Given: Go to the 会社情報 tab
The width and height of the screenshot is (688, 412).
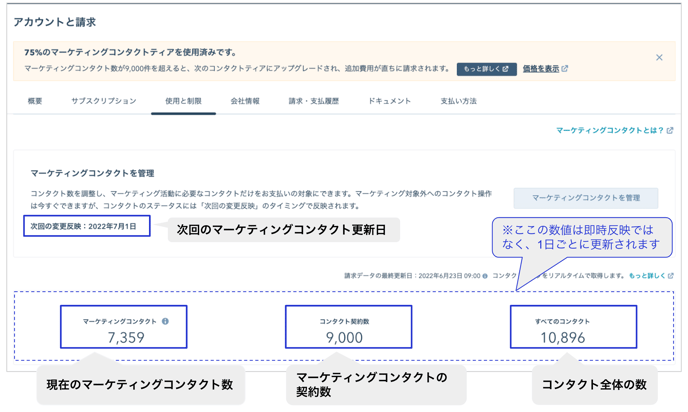Looking at the screenshot, I should click(x=245, y=101).
